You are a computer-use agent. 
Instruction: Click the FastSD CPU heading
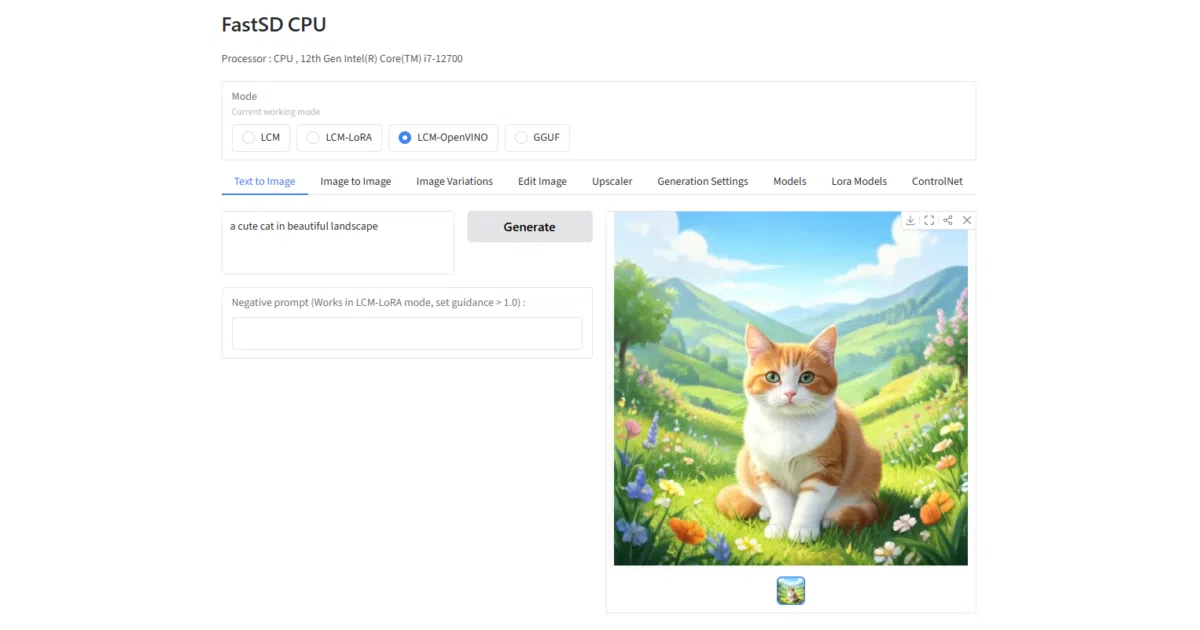(274, 24)
